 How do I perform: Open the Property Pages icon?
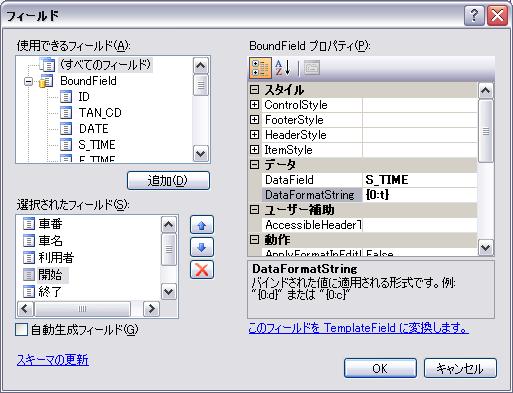(x=312, y=68)
